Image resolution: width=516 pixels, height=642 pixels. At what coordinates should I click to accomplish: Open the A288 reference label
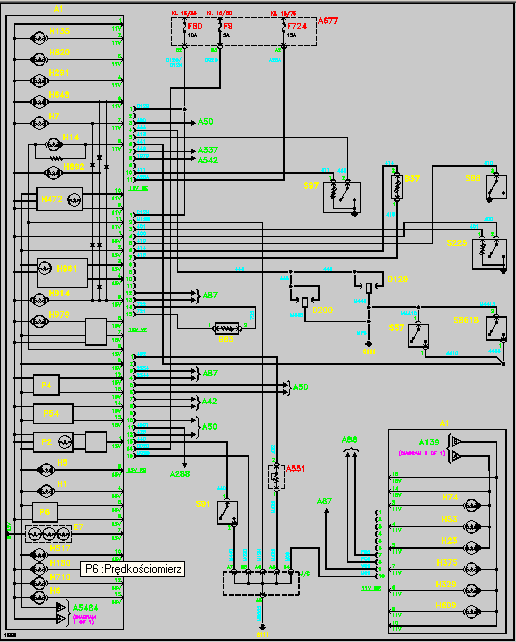[180, 474]
